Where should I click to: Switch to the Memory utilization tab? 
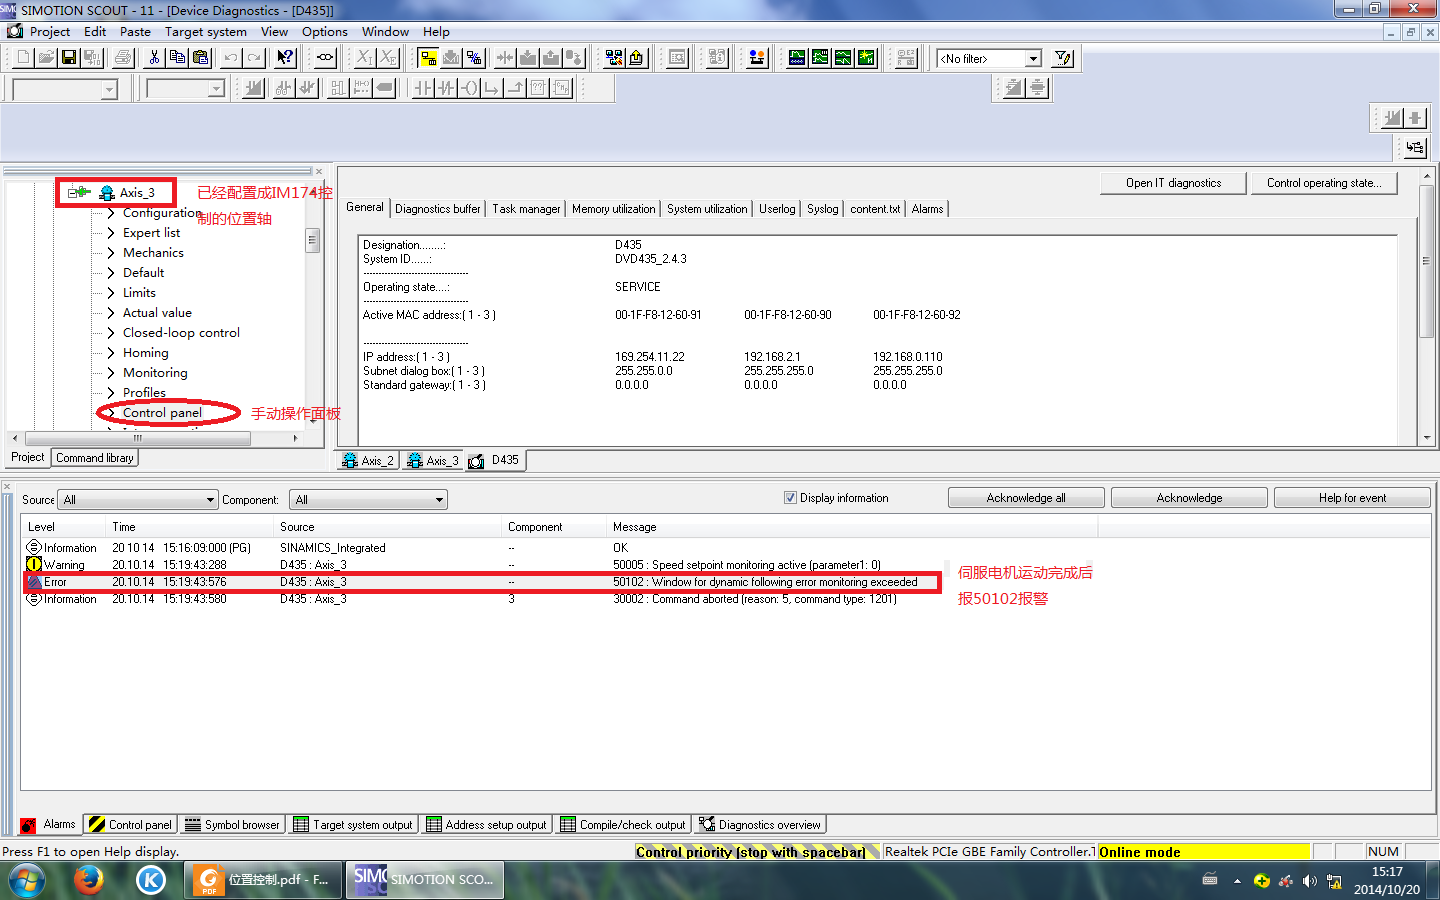614,209
